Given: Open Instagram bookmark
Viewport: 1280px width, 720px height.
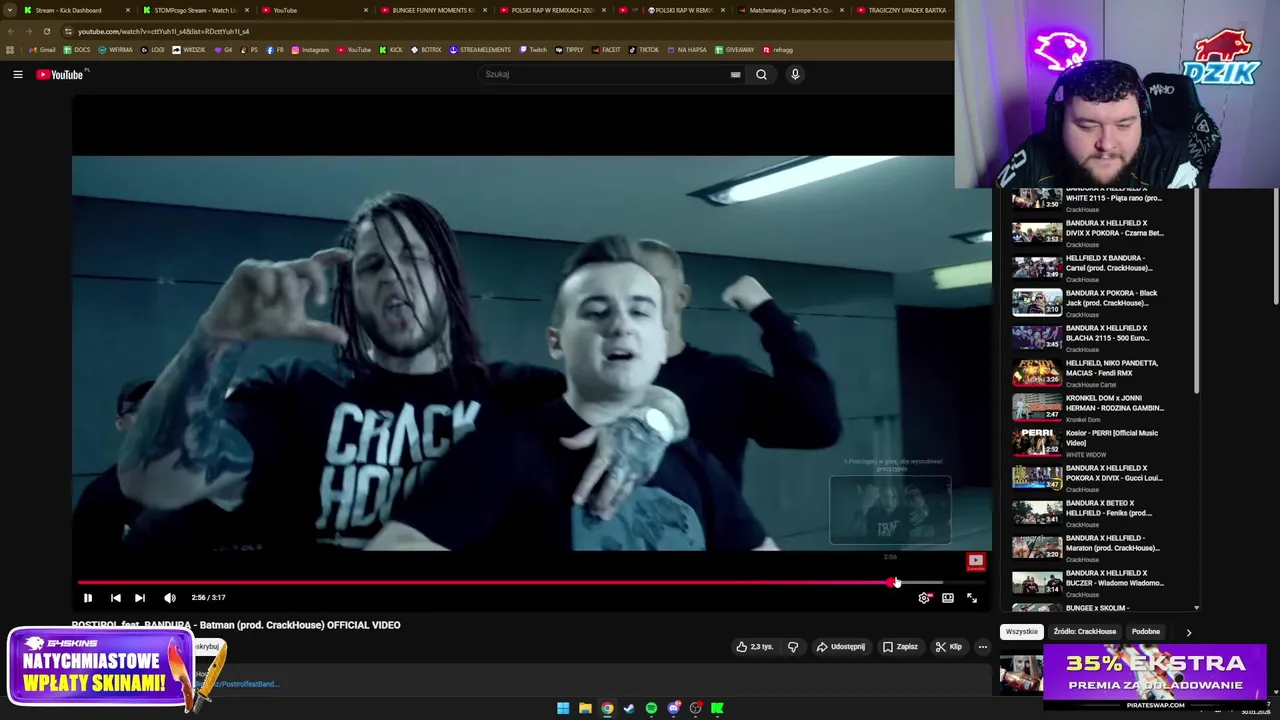Looking at the screenshot, I should tap(310, 49).
